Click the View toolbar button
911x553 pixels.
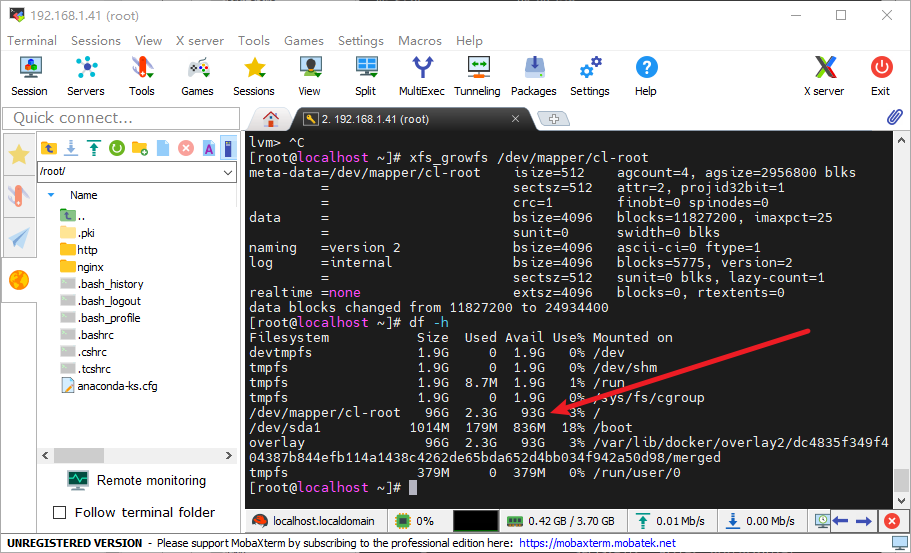[x=310, y=76]
